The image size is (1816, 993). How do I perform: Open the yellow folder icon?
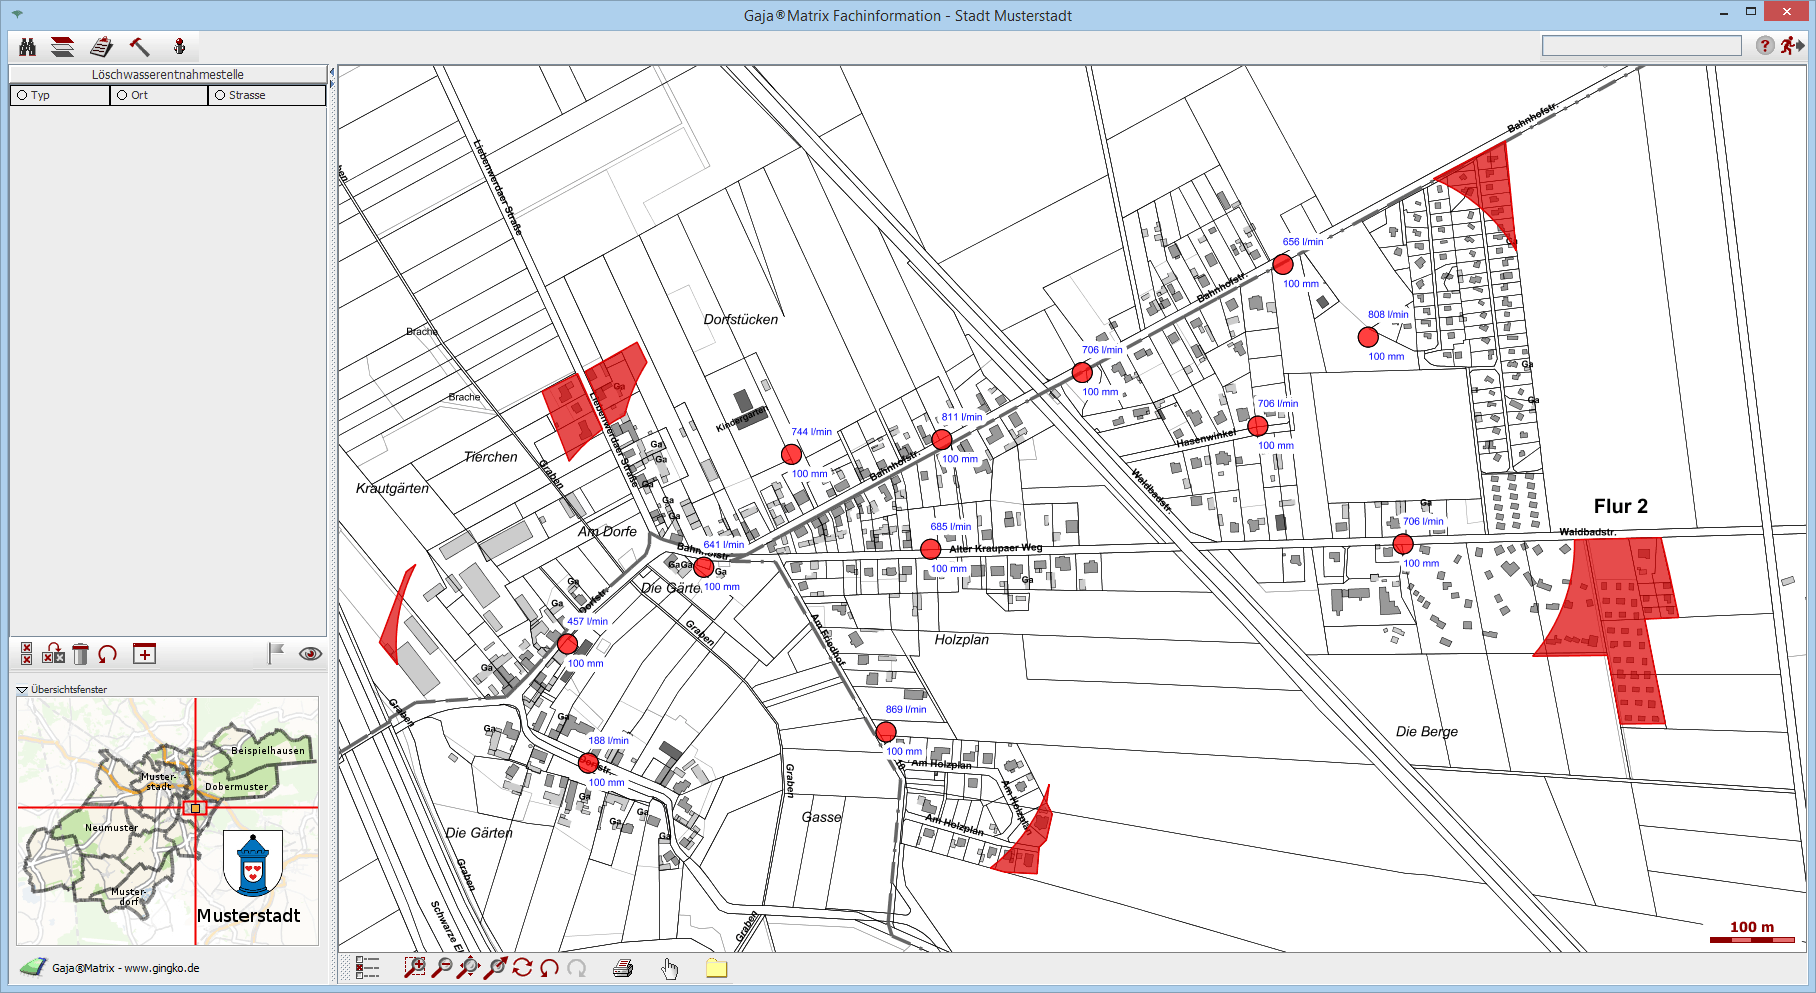(x=716, y=968)
